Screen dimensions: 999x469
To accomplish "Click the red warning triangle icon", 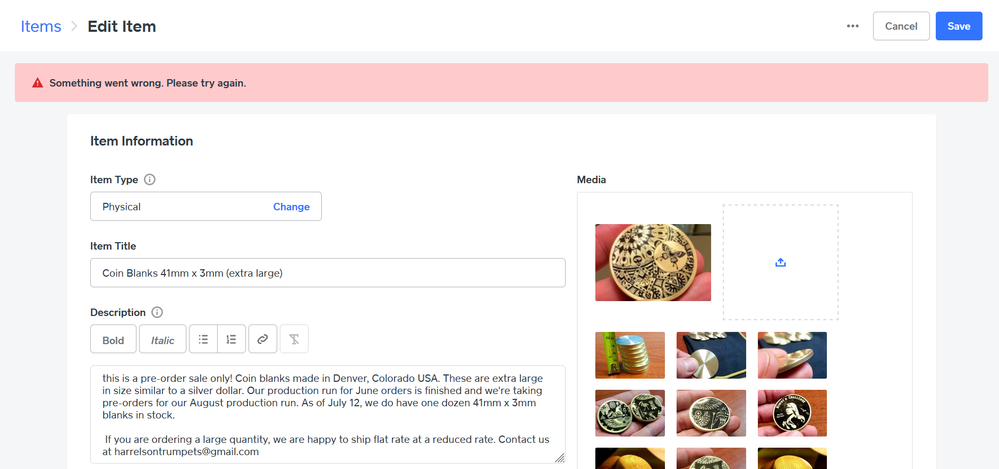I will [x=38, y=83].
